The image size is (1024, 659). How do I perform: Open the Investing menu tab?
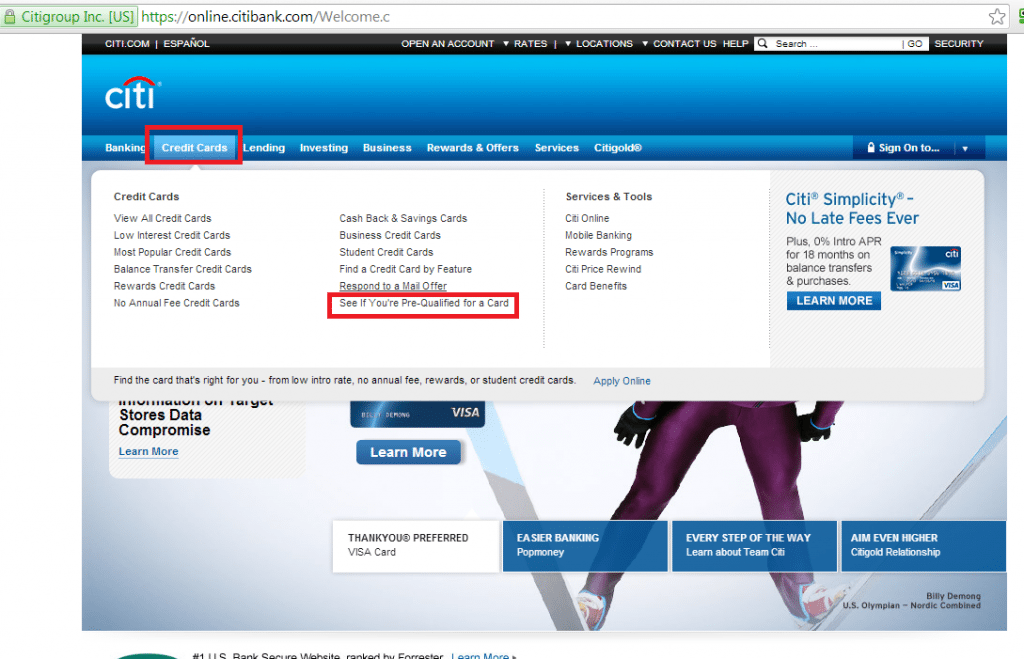[x=324, y=148]
